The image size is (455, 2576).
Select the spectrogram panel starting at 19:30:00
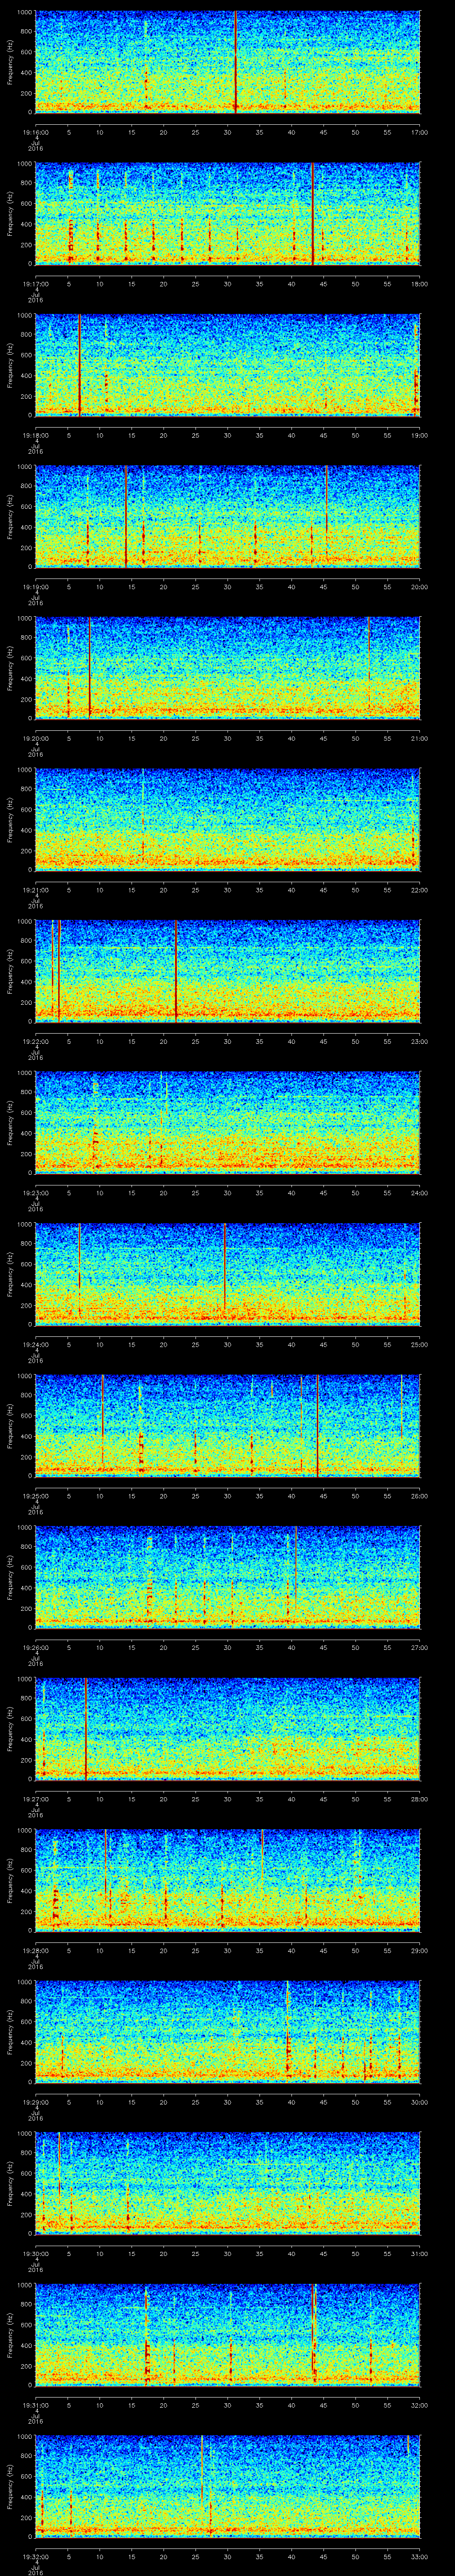(x=227, y=2183)
